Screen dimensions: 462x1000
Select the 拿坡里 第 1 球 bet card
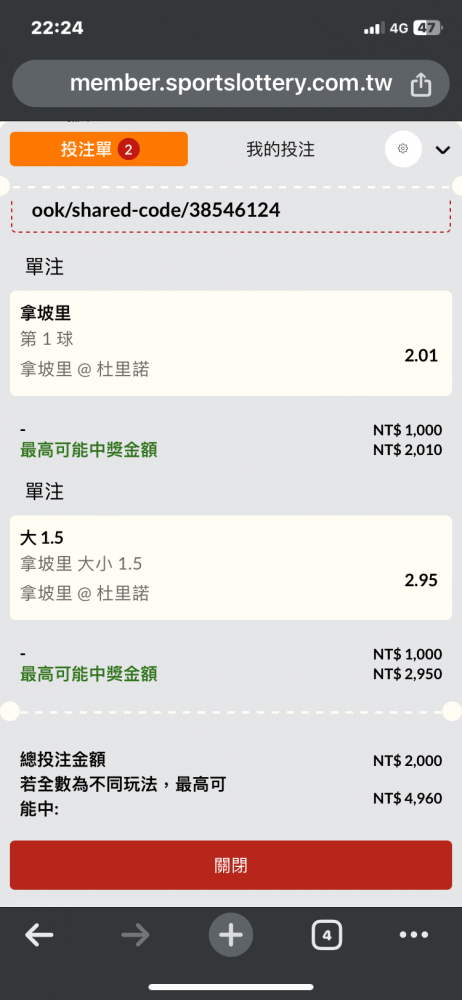tap(231, 343)
